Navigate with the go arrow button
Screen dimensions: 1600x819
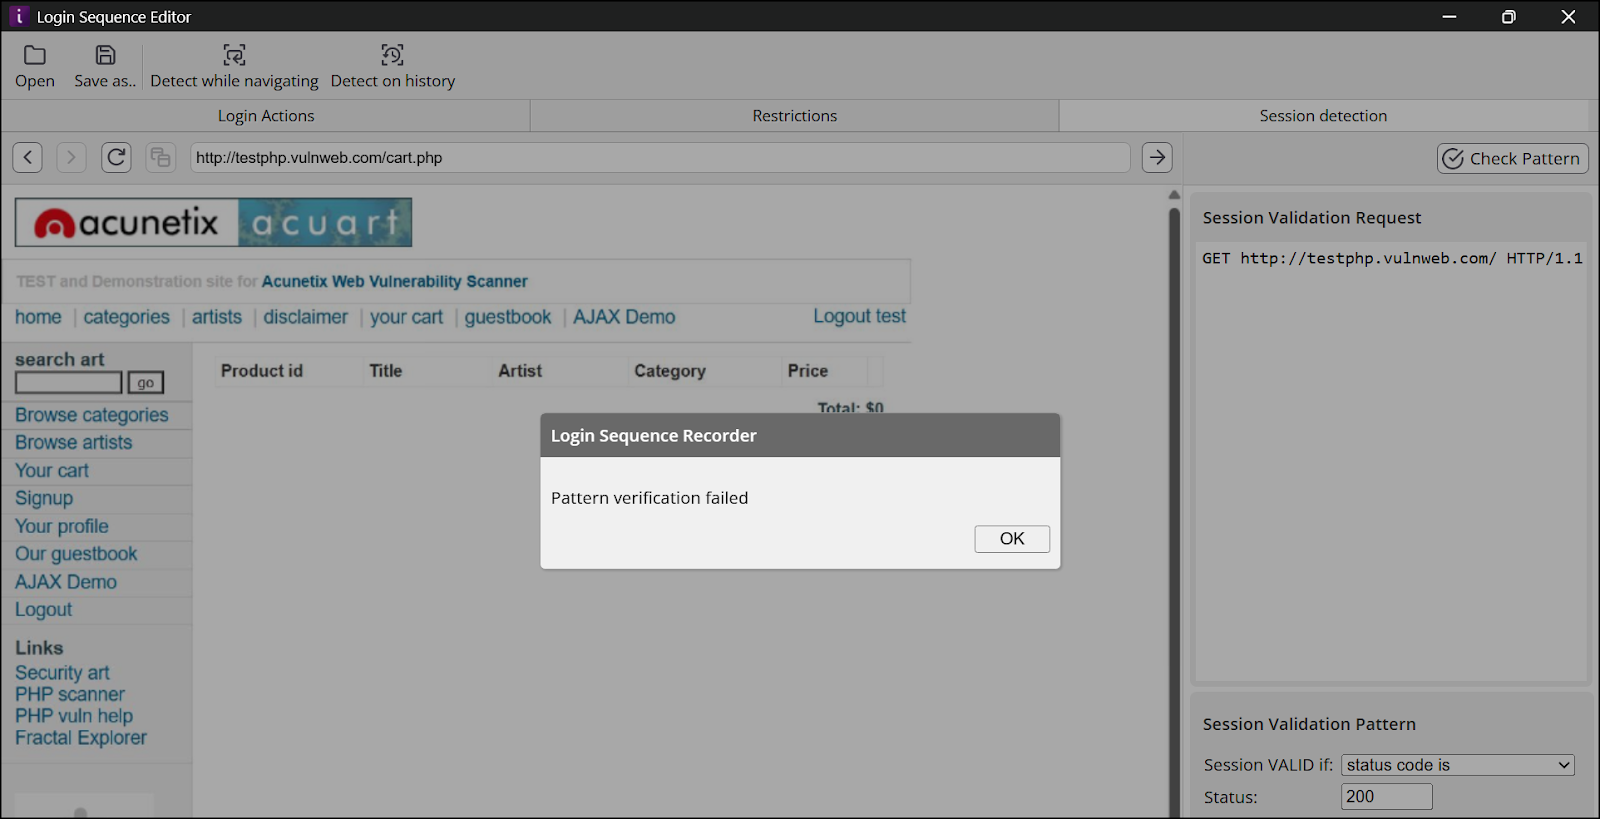1157,157
